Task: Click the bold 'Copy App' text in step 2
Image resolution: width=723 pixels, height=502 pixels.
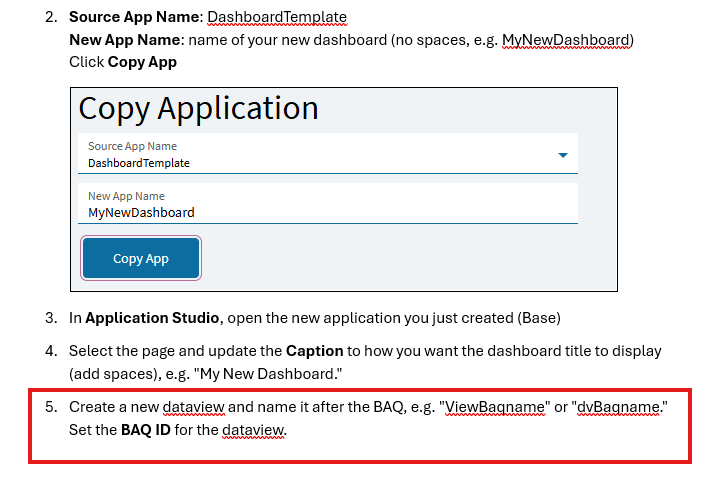Action: point(142,62)
